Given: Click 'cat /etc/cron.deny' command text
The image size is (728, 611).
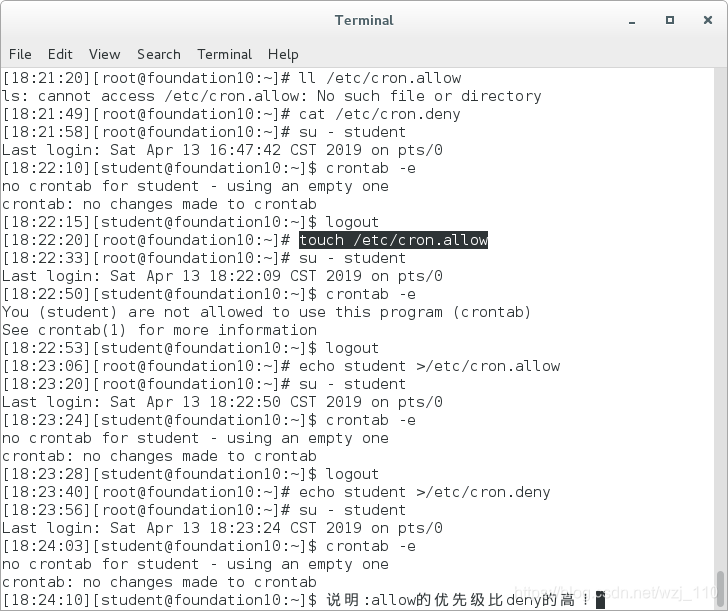Looking at the screenshot, I should click(379, 114).
